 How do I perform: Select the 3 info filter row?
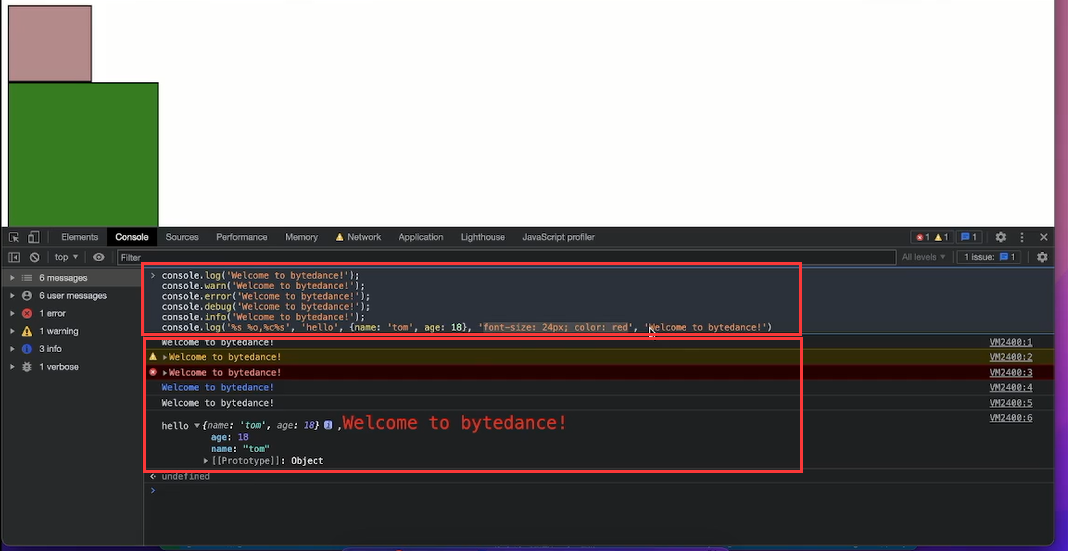[x=72, y=349]
